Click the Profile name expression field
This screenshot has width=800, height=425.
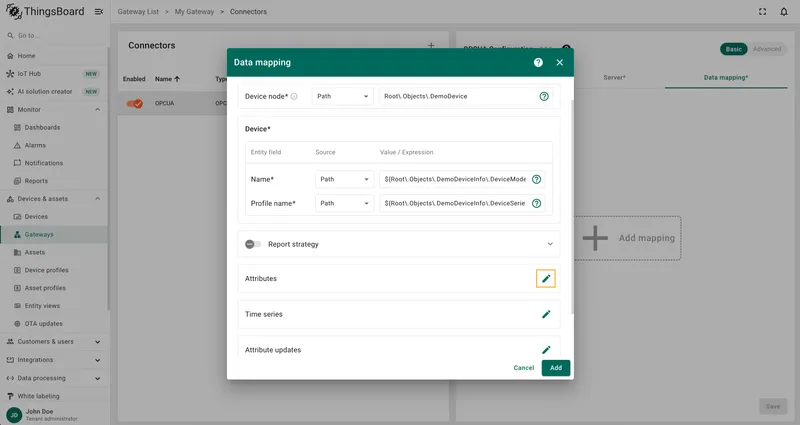coord(455,203)
